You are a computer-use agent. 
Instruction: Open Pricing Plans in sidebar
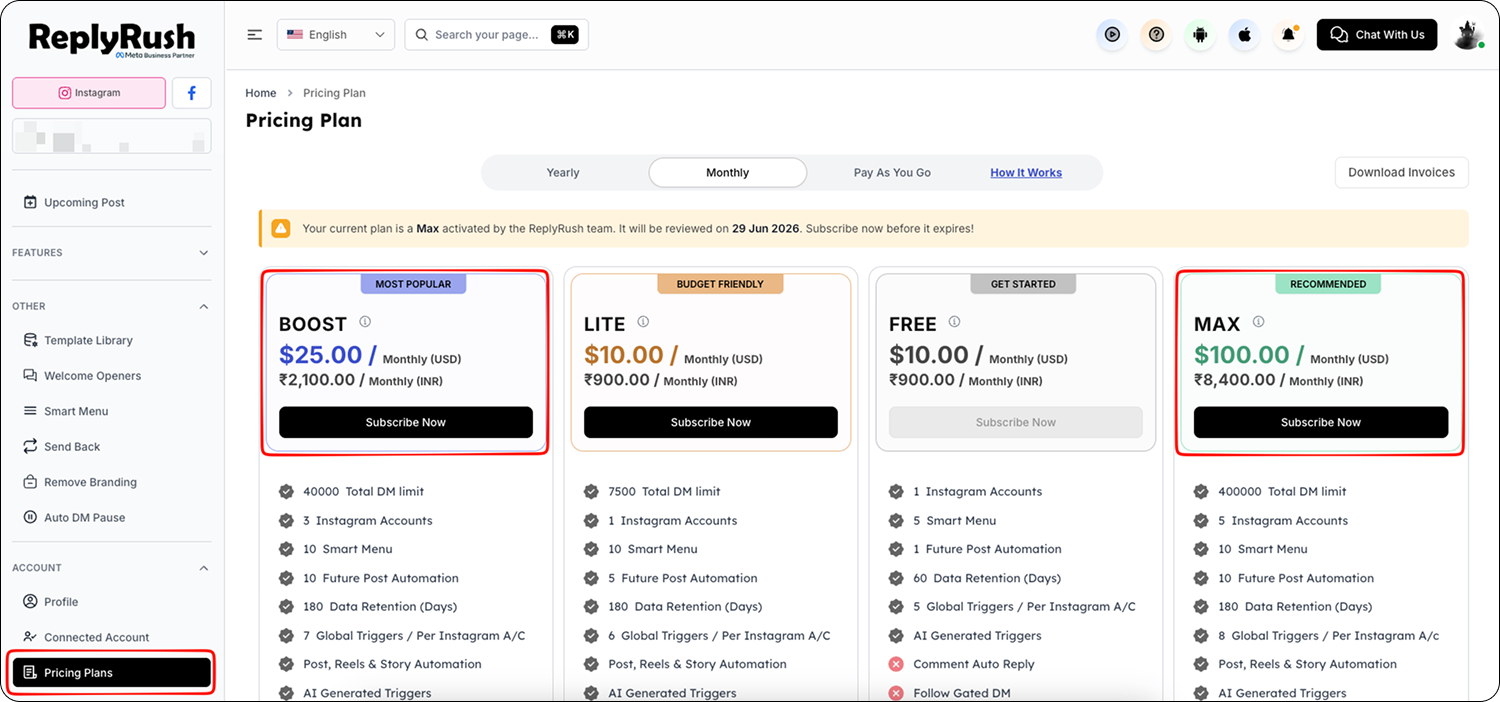click(x=112, y=673)
